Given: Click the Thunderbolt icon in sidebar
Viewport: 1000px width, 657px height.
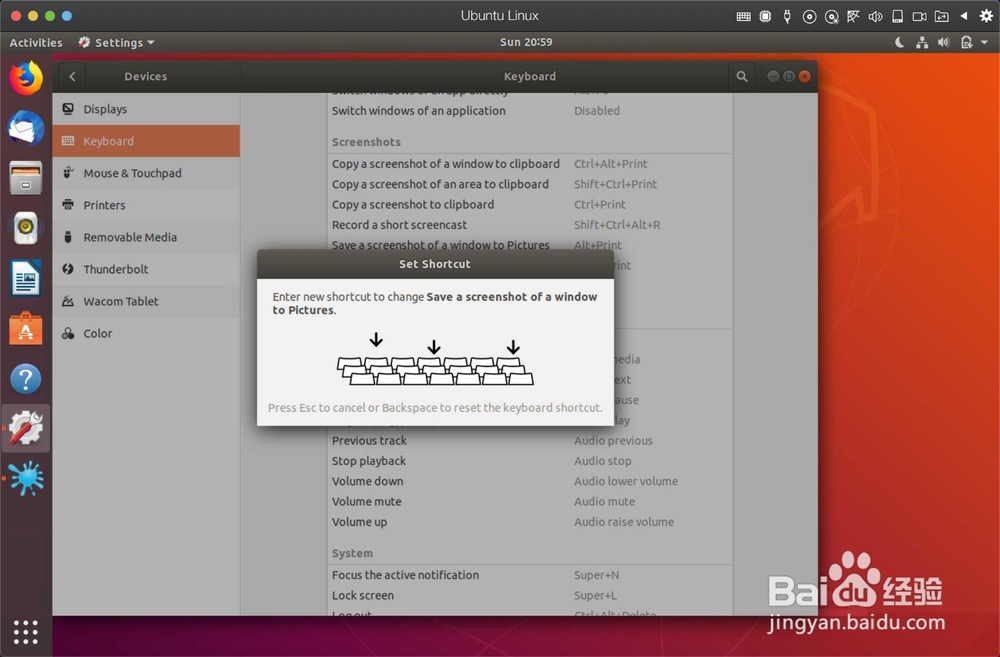Looking at the screenshot, I should tap(68, 269).
